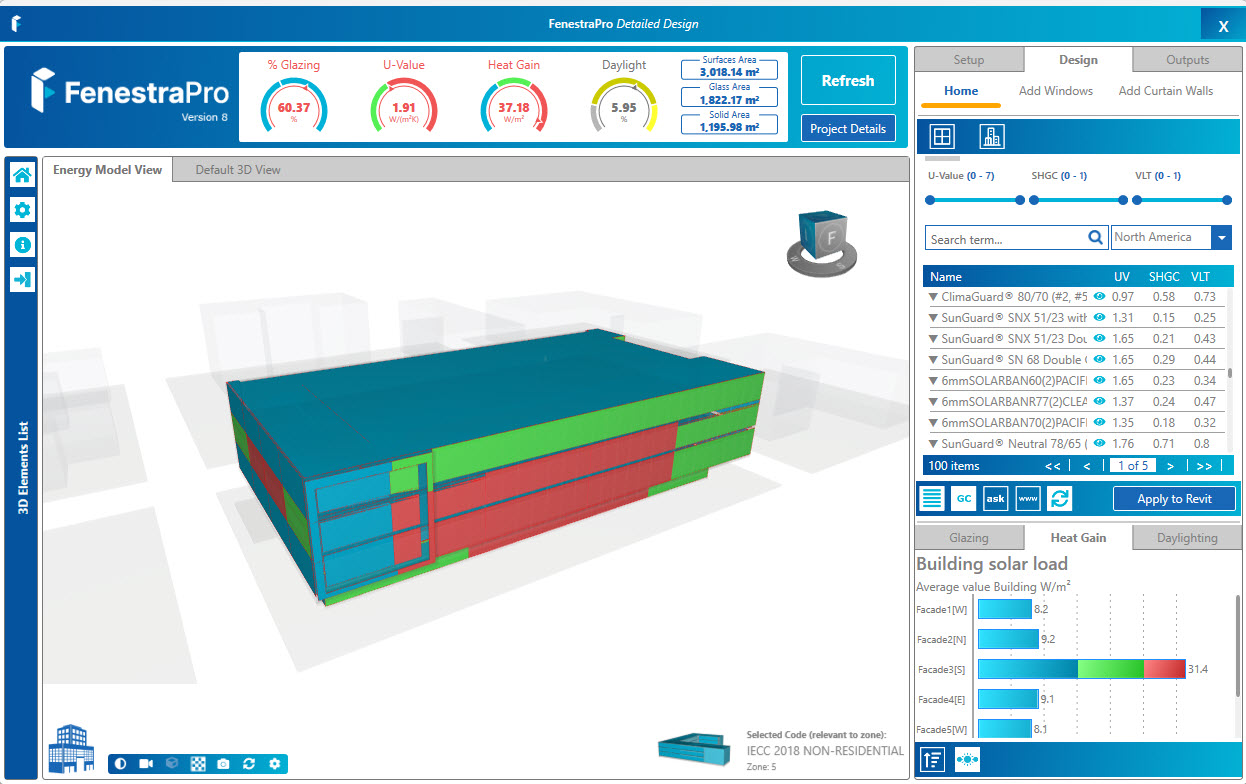
Task: Click the sort order icon under chart
Action: pos(933,759)
